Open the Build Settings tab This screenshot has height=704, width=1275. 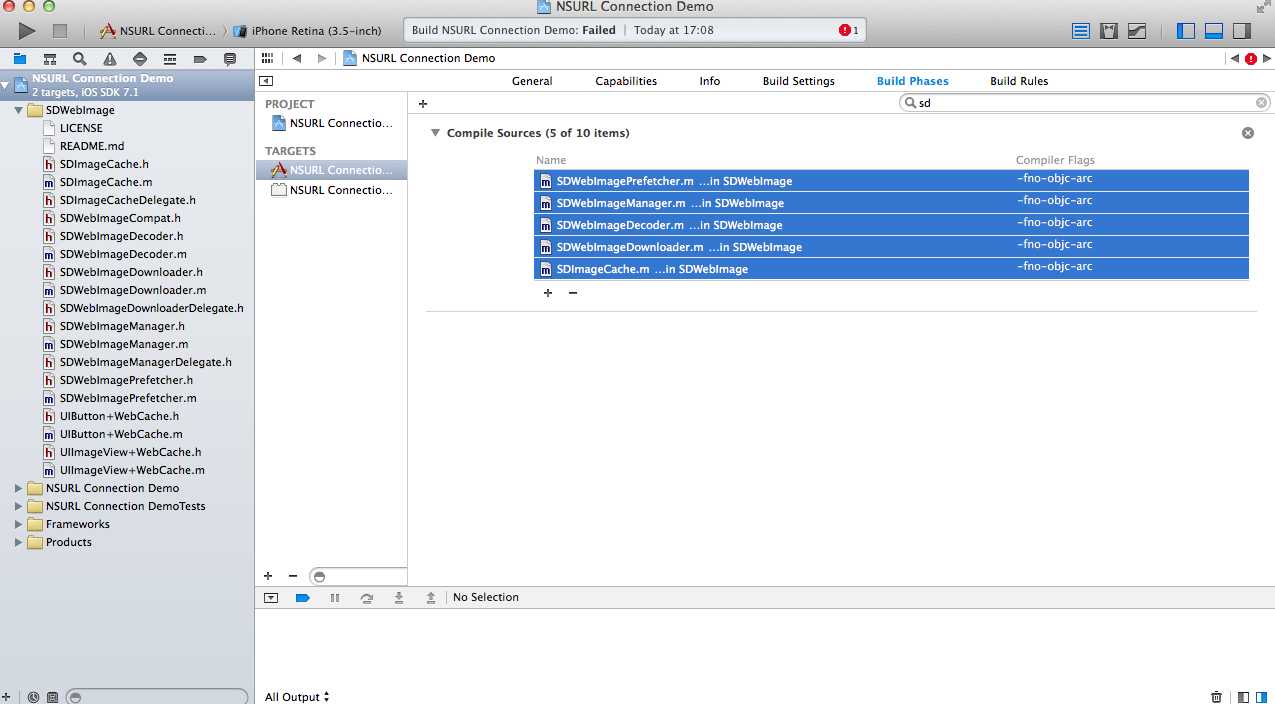pyautogui.click(x=798, y=81)
